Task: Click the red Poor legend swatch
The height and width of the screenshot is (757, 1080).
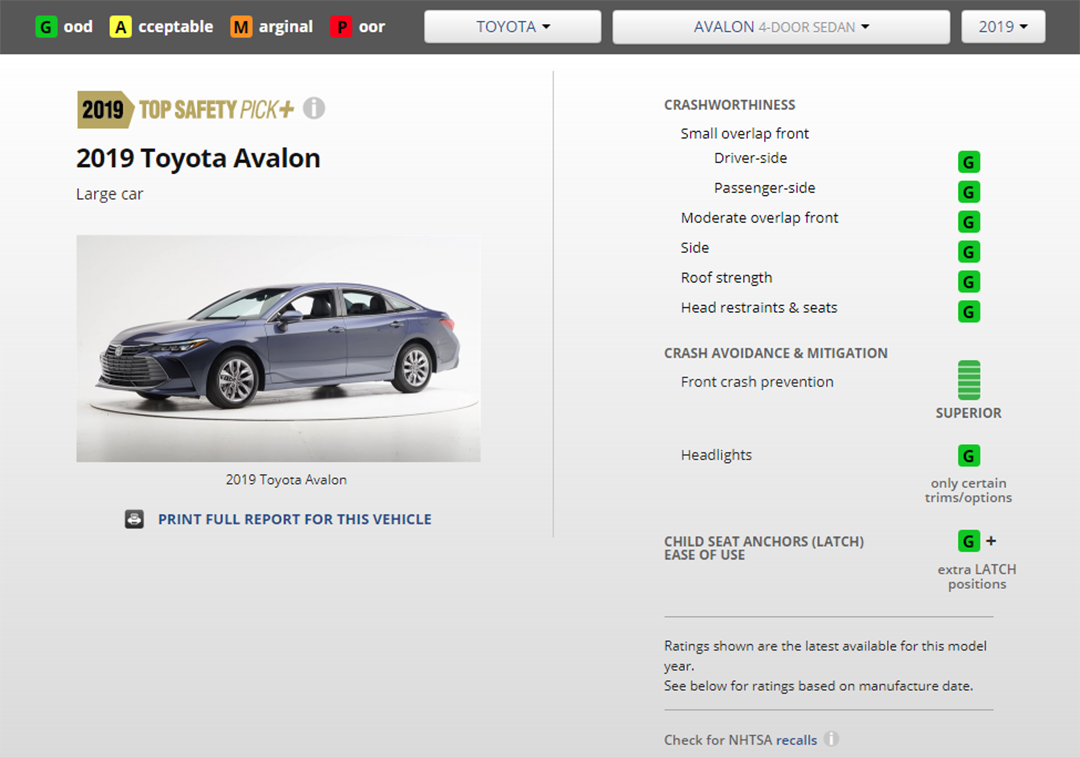Action: [342, 27]
